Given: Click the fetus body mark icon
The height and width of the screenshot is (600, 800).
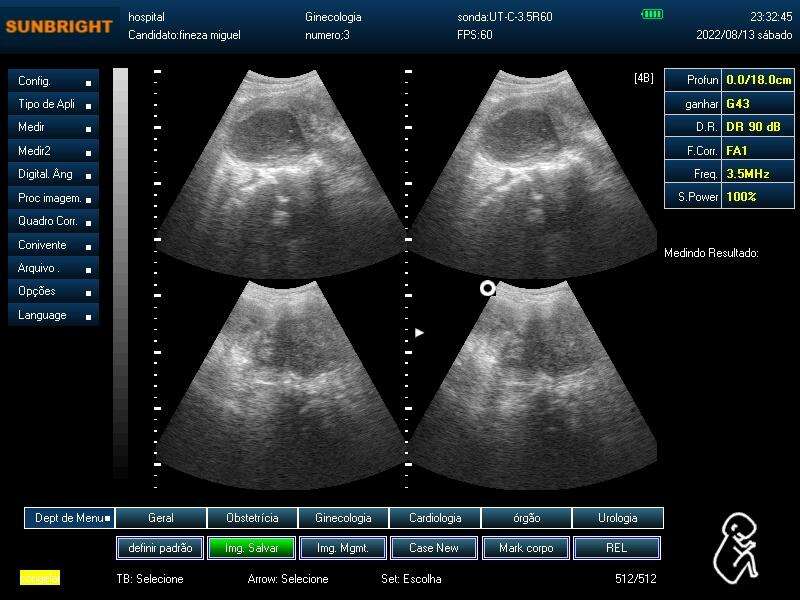Looking at the screenshot, I should (737, 548).
